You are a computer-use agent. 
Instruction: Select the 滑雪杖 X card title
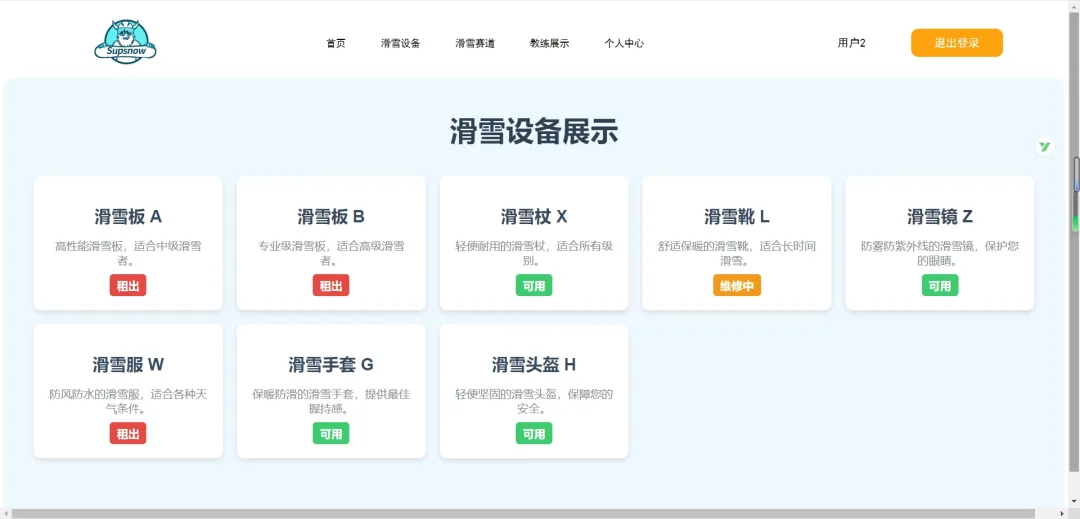[534, 217]
